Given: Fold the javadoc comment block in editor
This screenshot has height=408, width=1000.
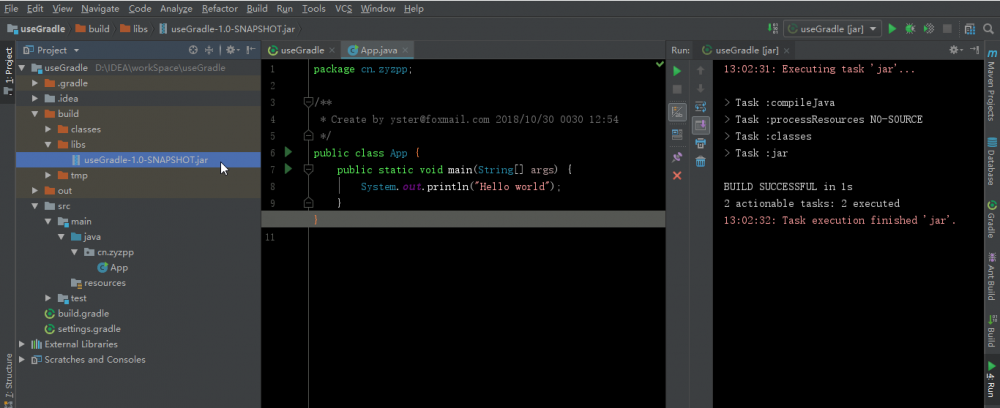Looking at the screenshot, I should click(x=308, y=102).
